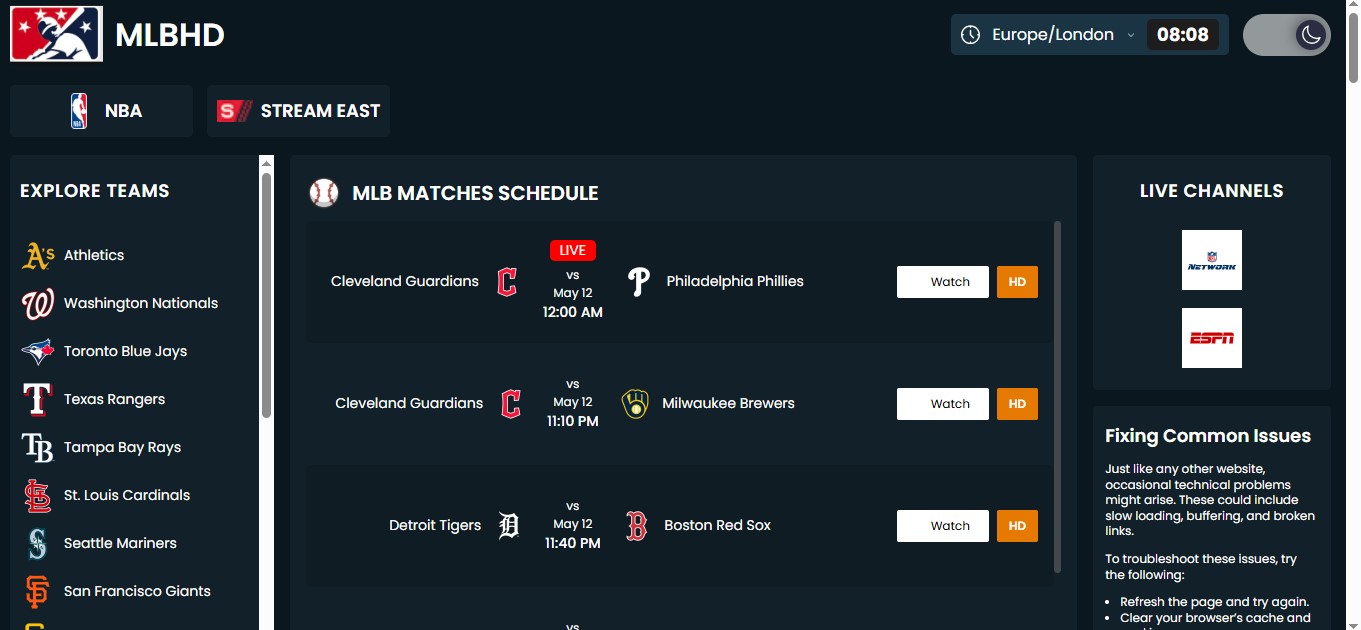Click the Milwaukee Brewers logo in the schedule
Screen dimensions: 1361x630
coord(635,404)
